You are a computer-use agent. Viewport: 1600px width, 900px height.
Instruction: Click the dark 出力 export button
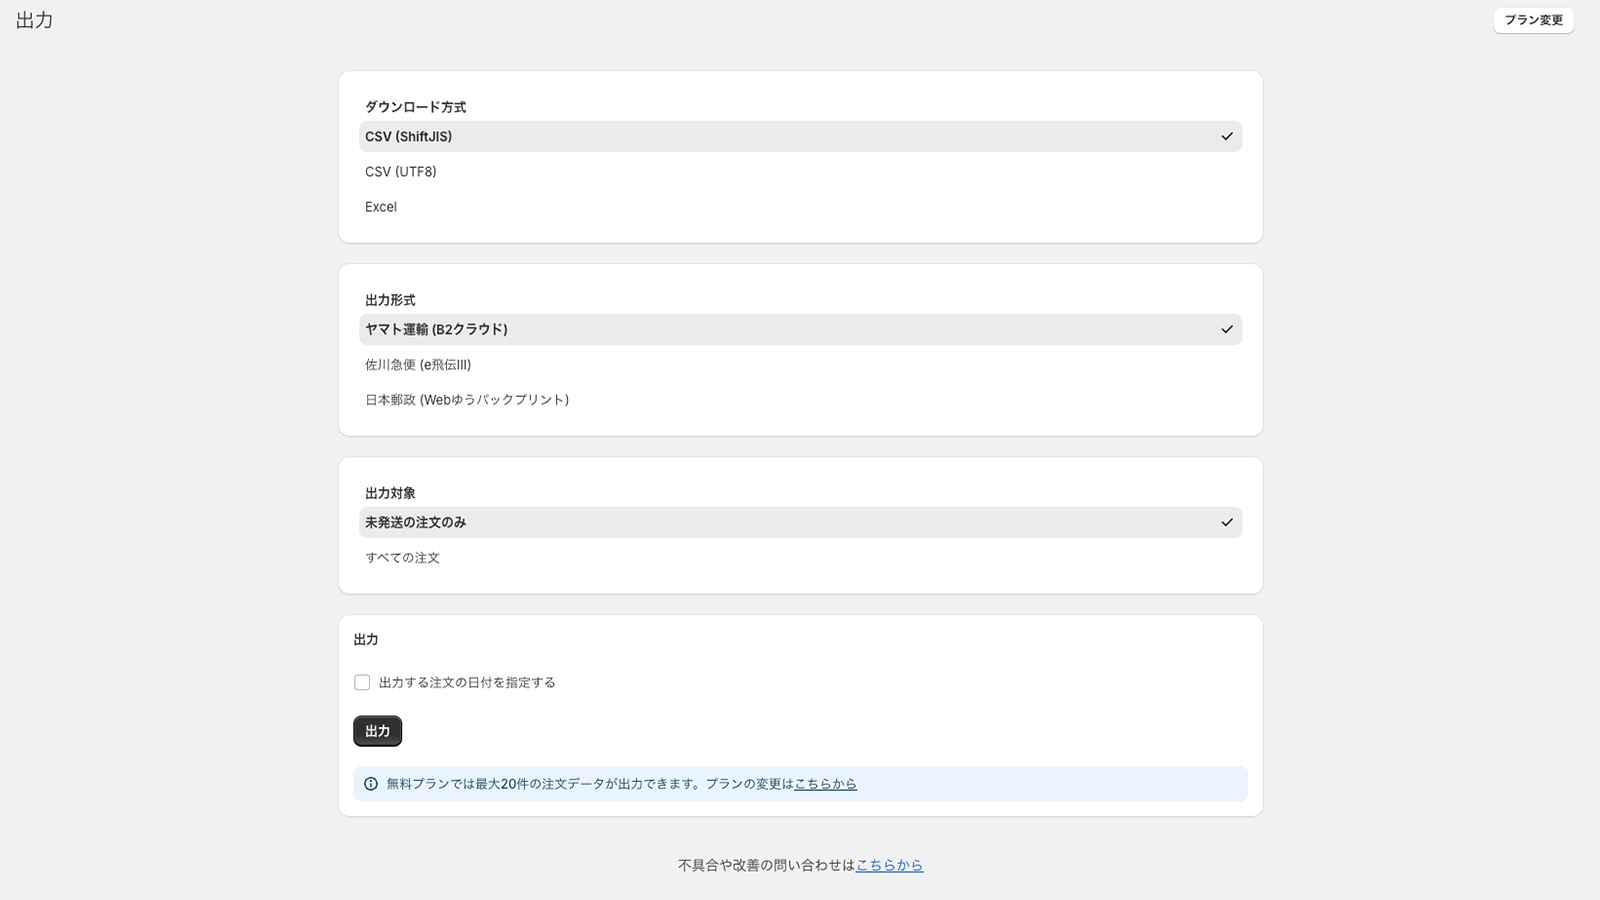pyautogui.click(x=377, y=731)
